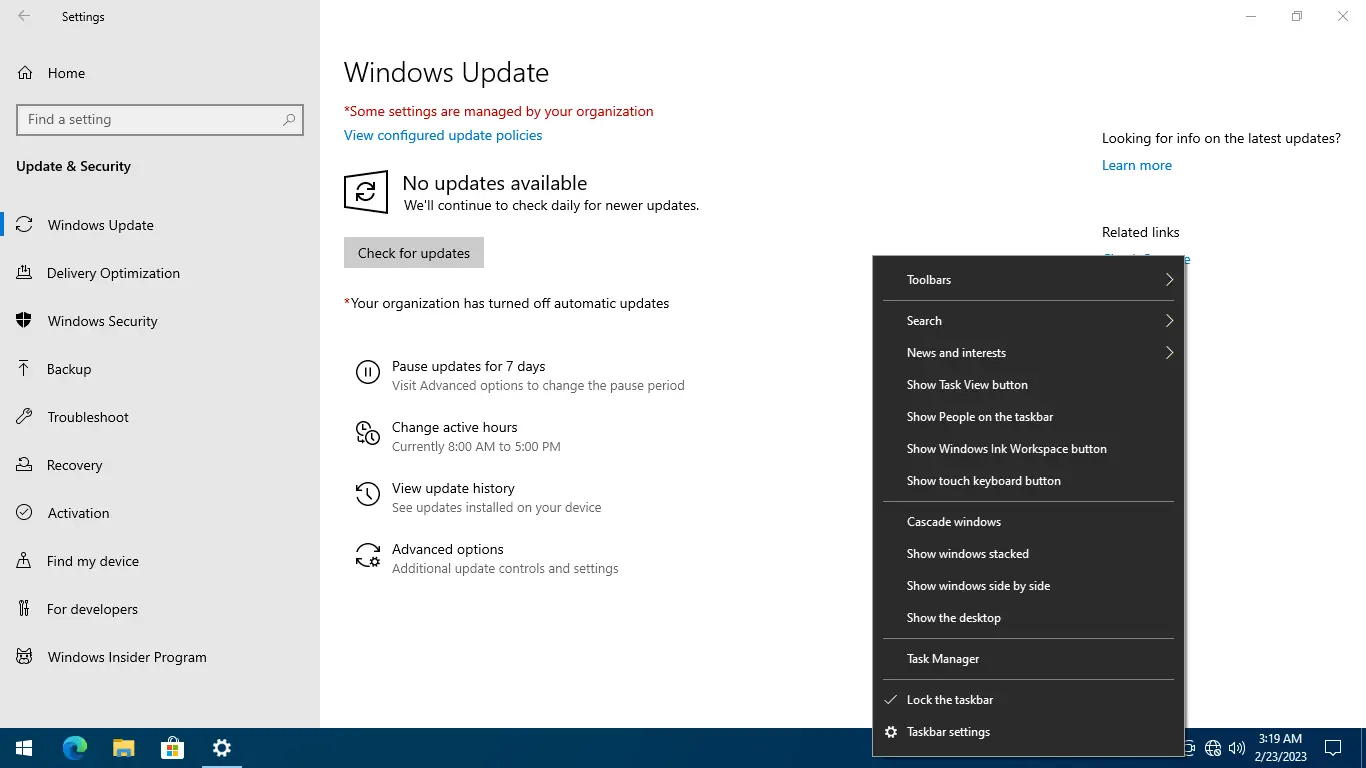Open Windows Insider Program settings

160,657
